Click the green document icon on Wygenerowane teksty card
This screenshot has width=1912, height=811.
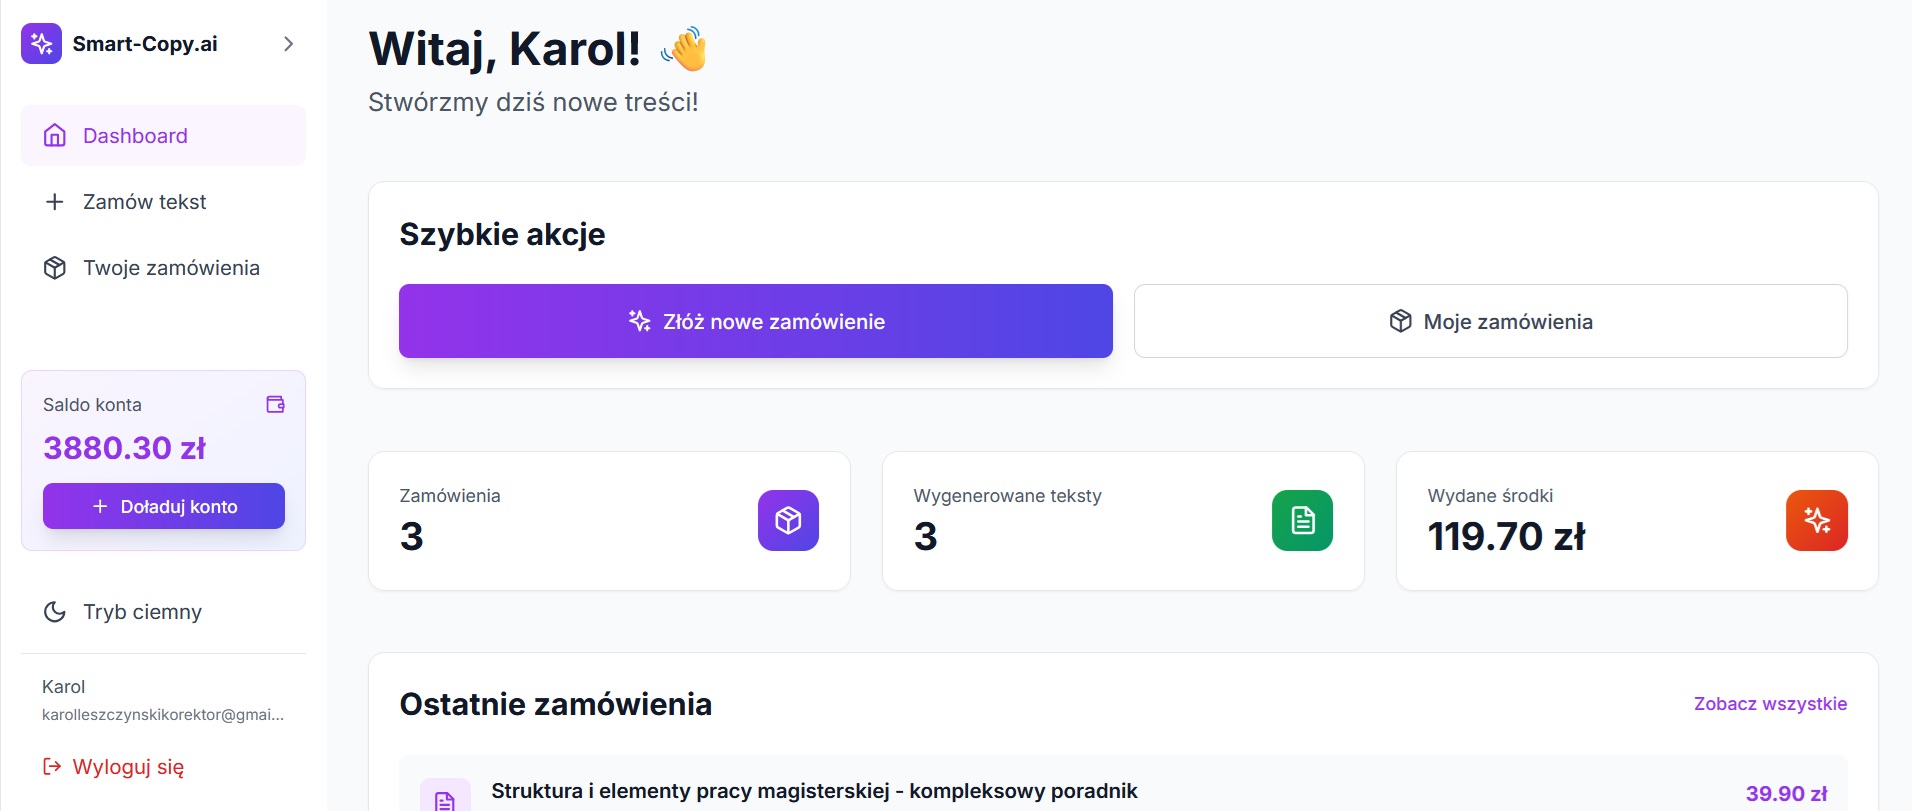point(1302,520)
